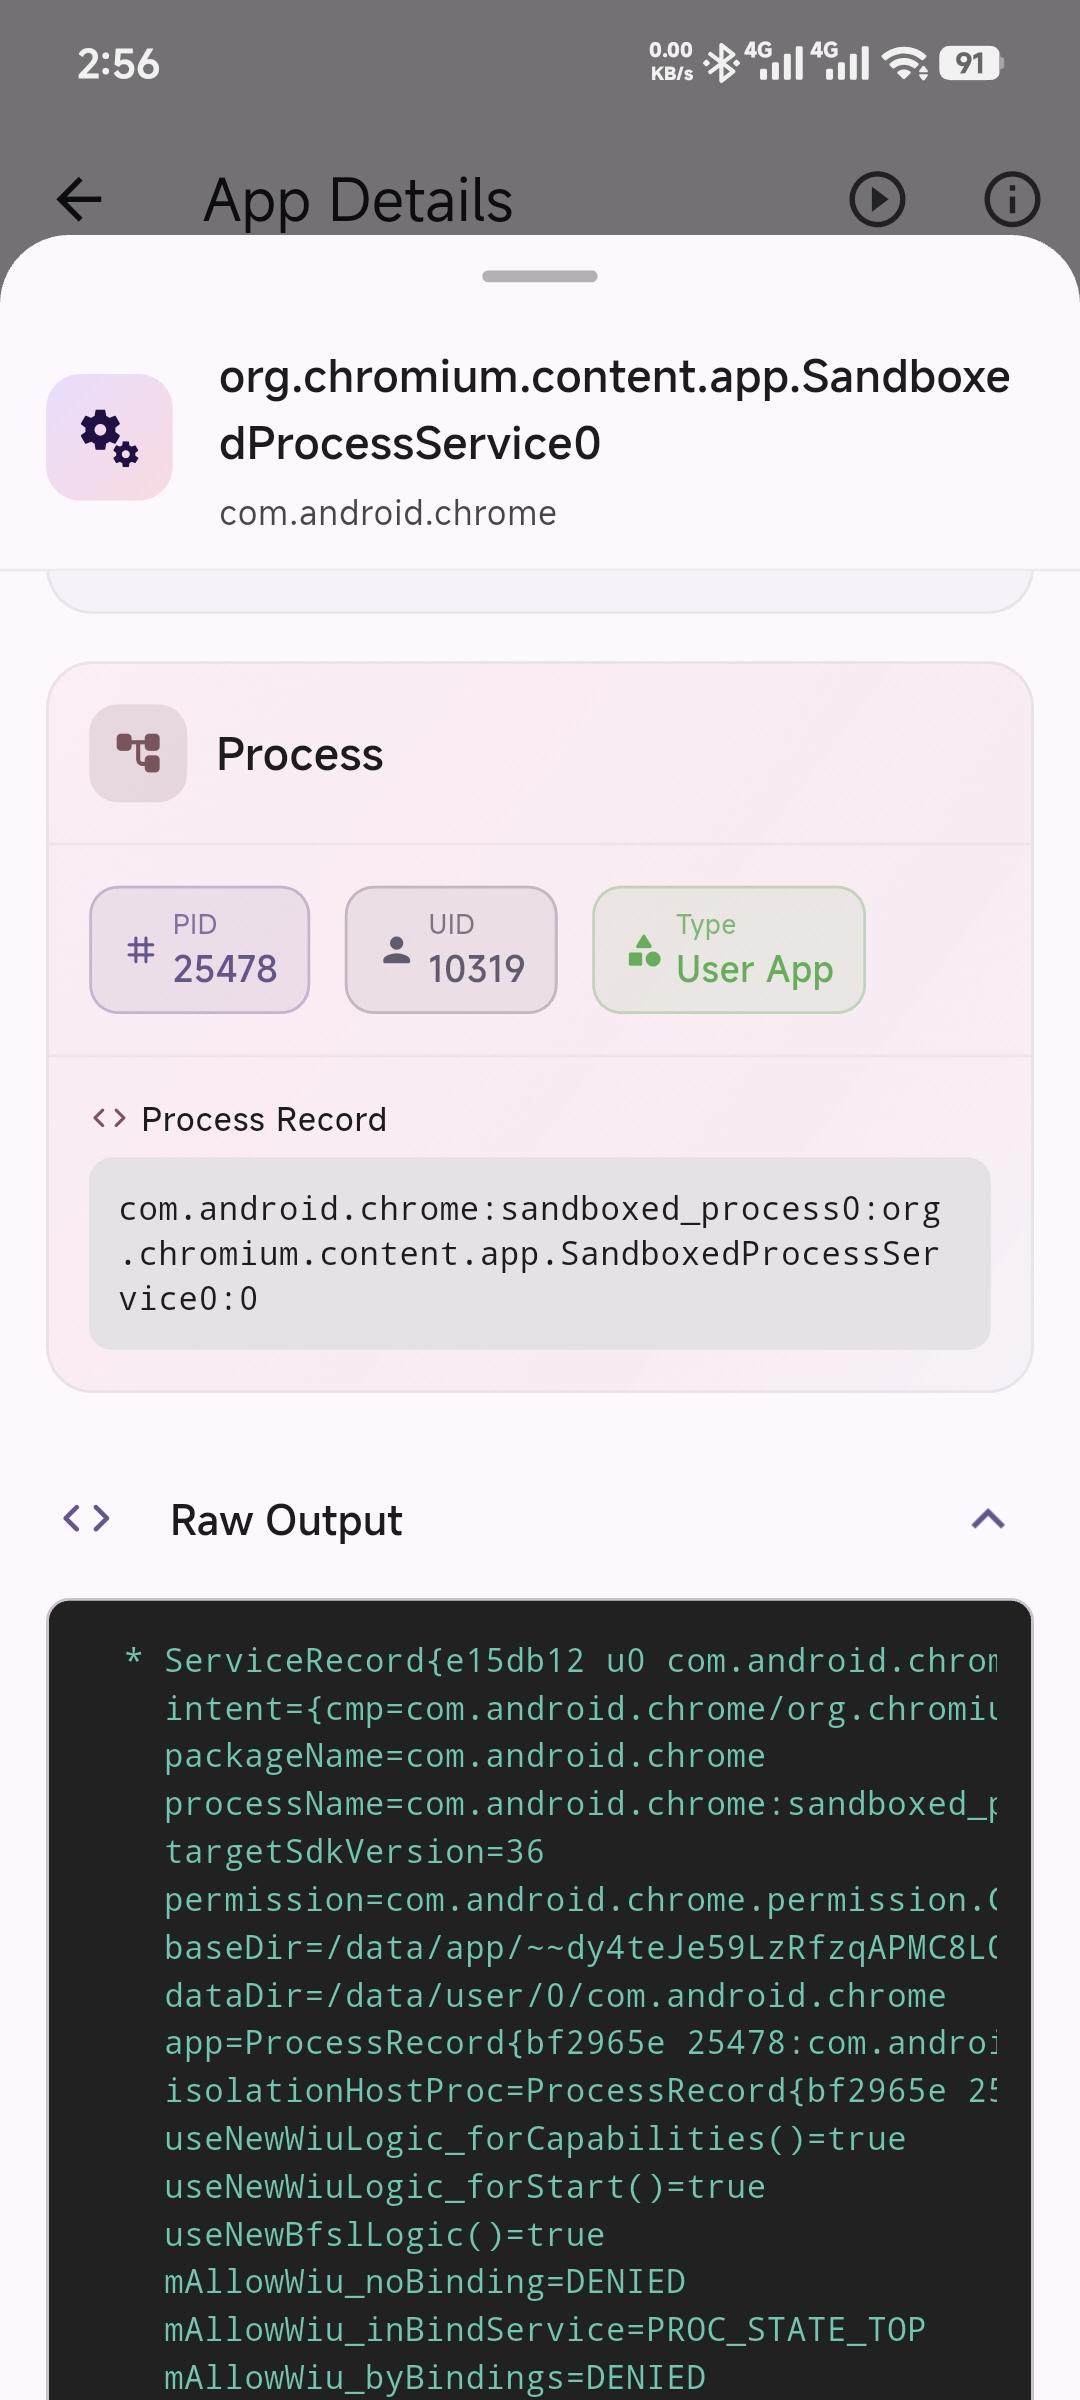Image resolution: width=1080 pixels, height=2400 pixels.
Task: Tap the bottom sheet drag handle
Action: [x=540, y=276]
